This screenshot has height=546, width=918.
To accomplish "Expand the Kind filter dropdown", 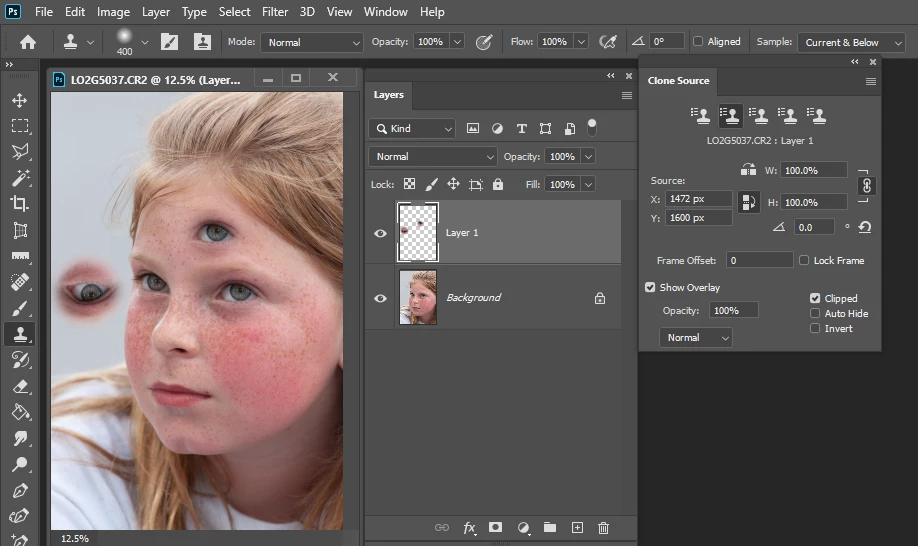I will pos(412,129).
